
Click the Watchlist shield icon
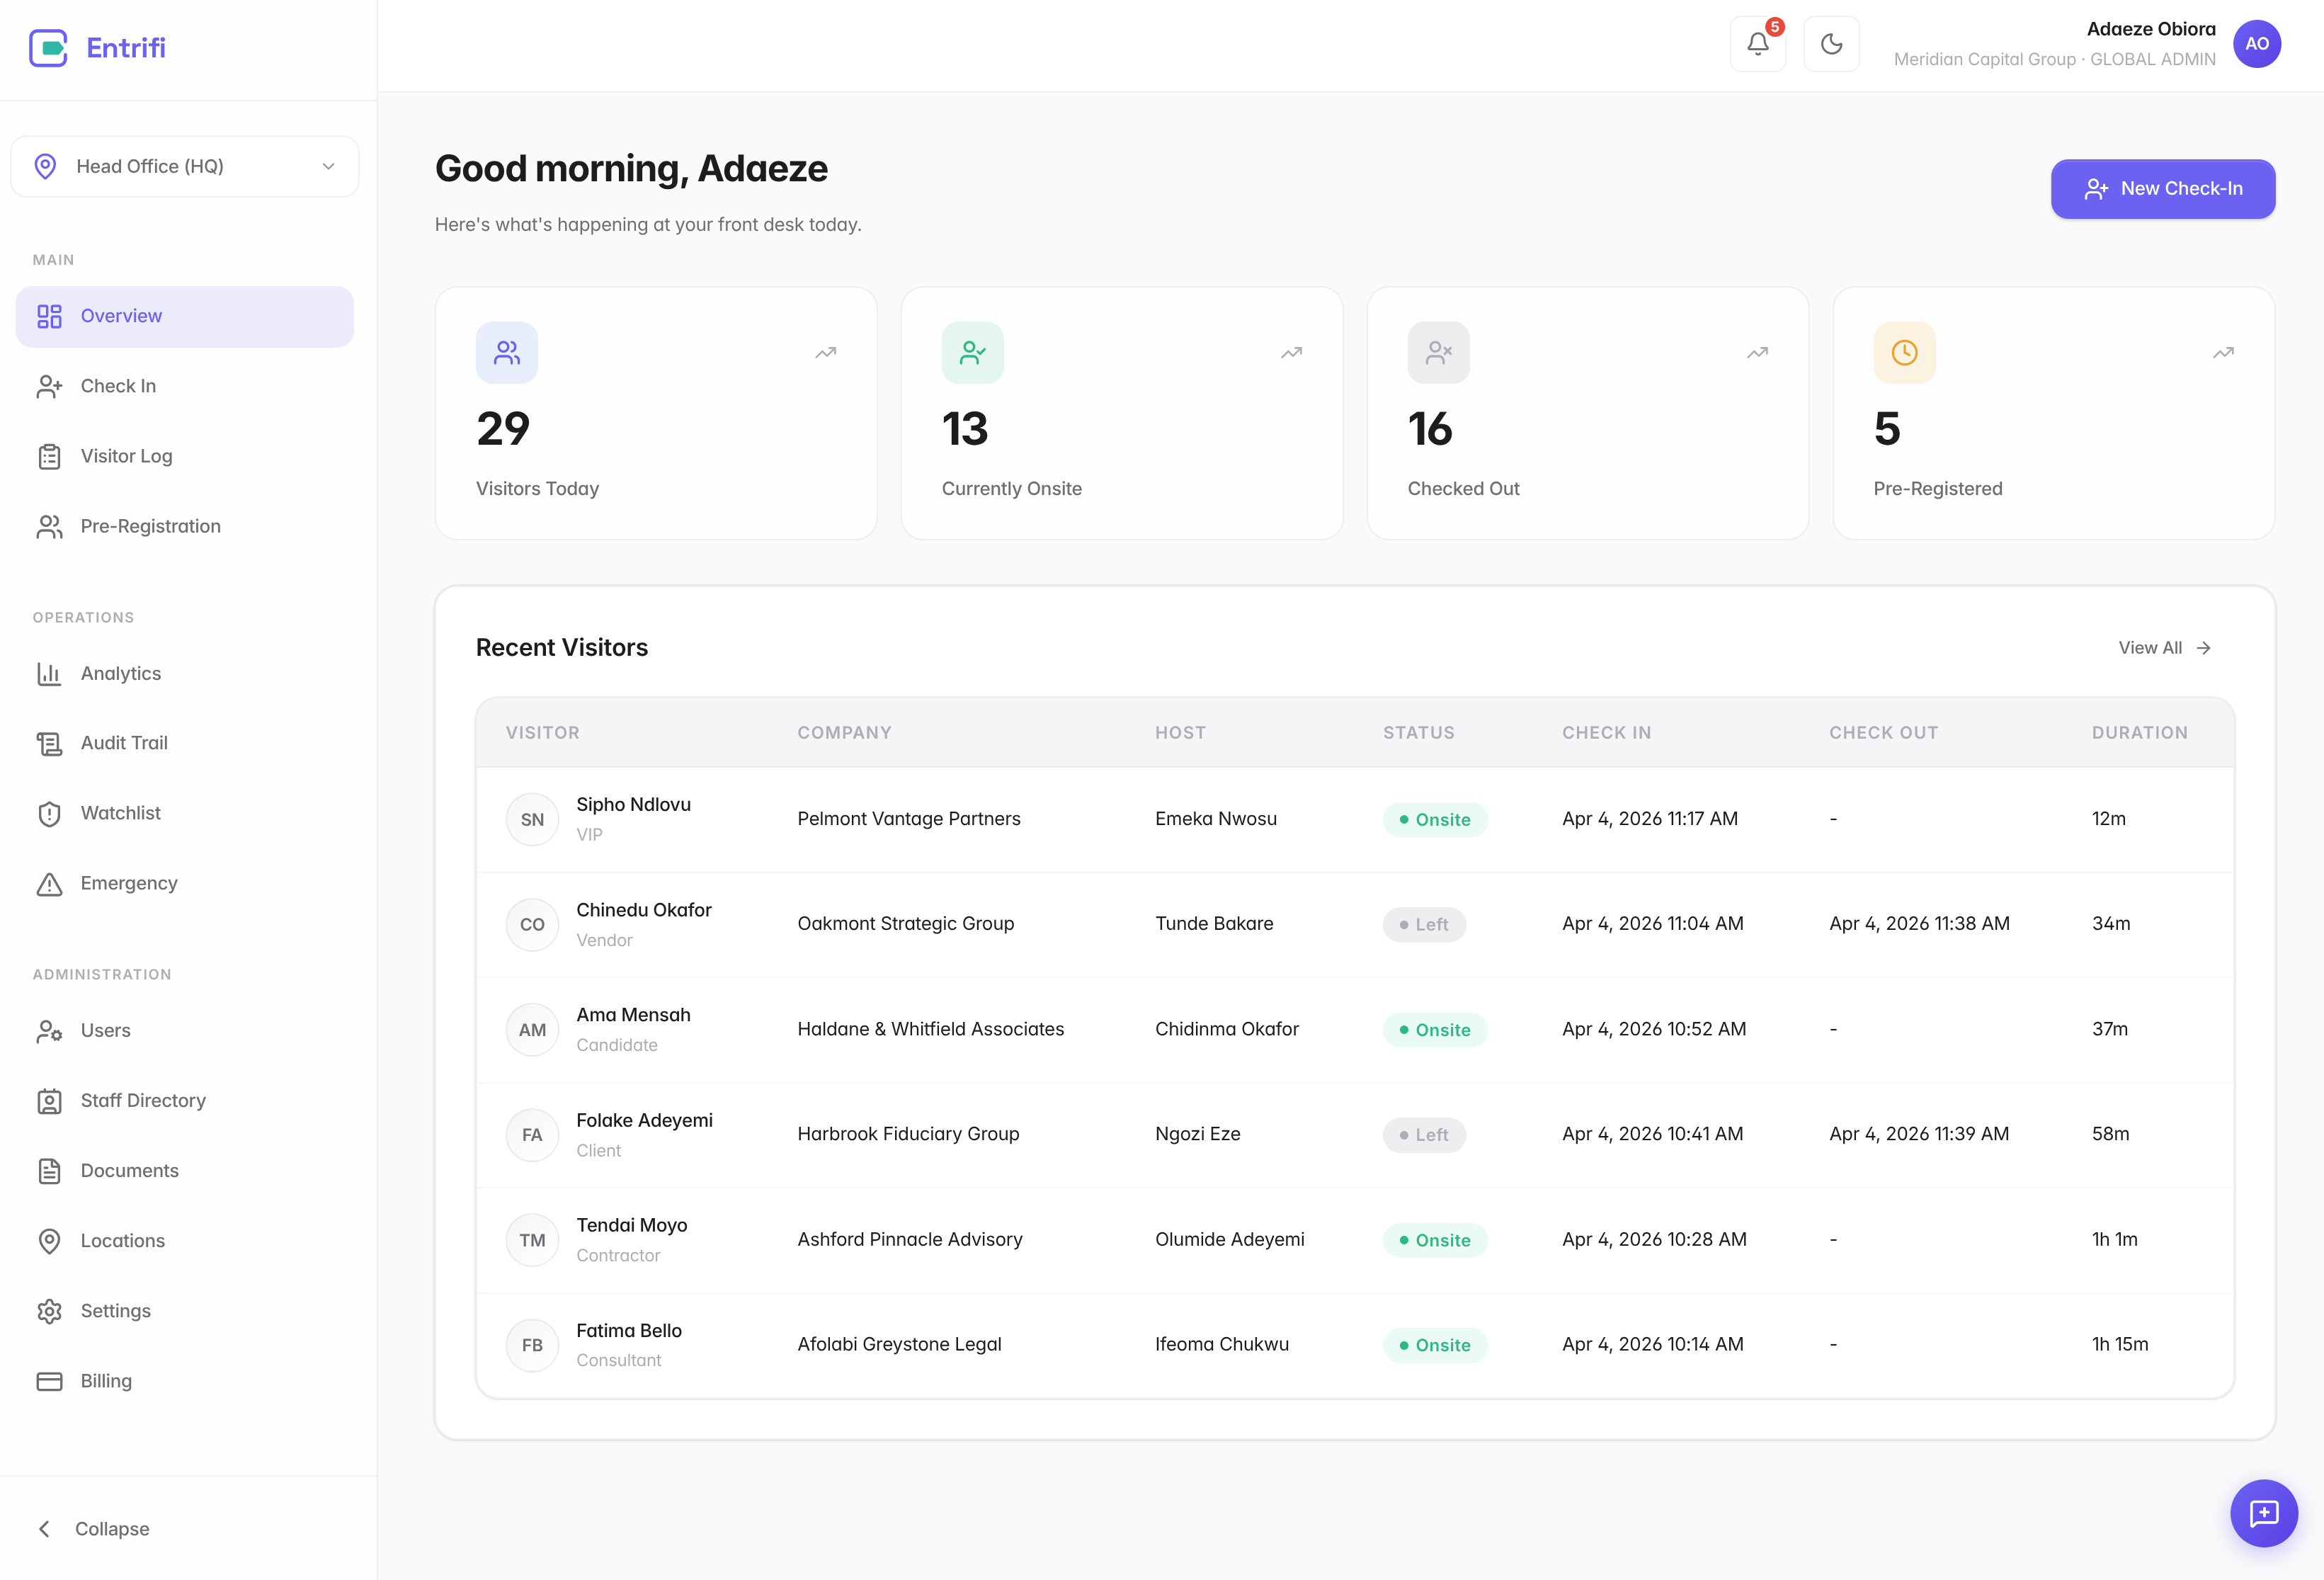tap(49, 813)
